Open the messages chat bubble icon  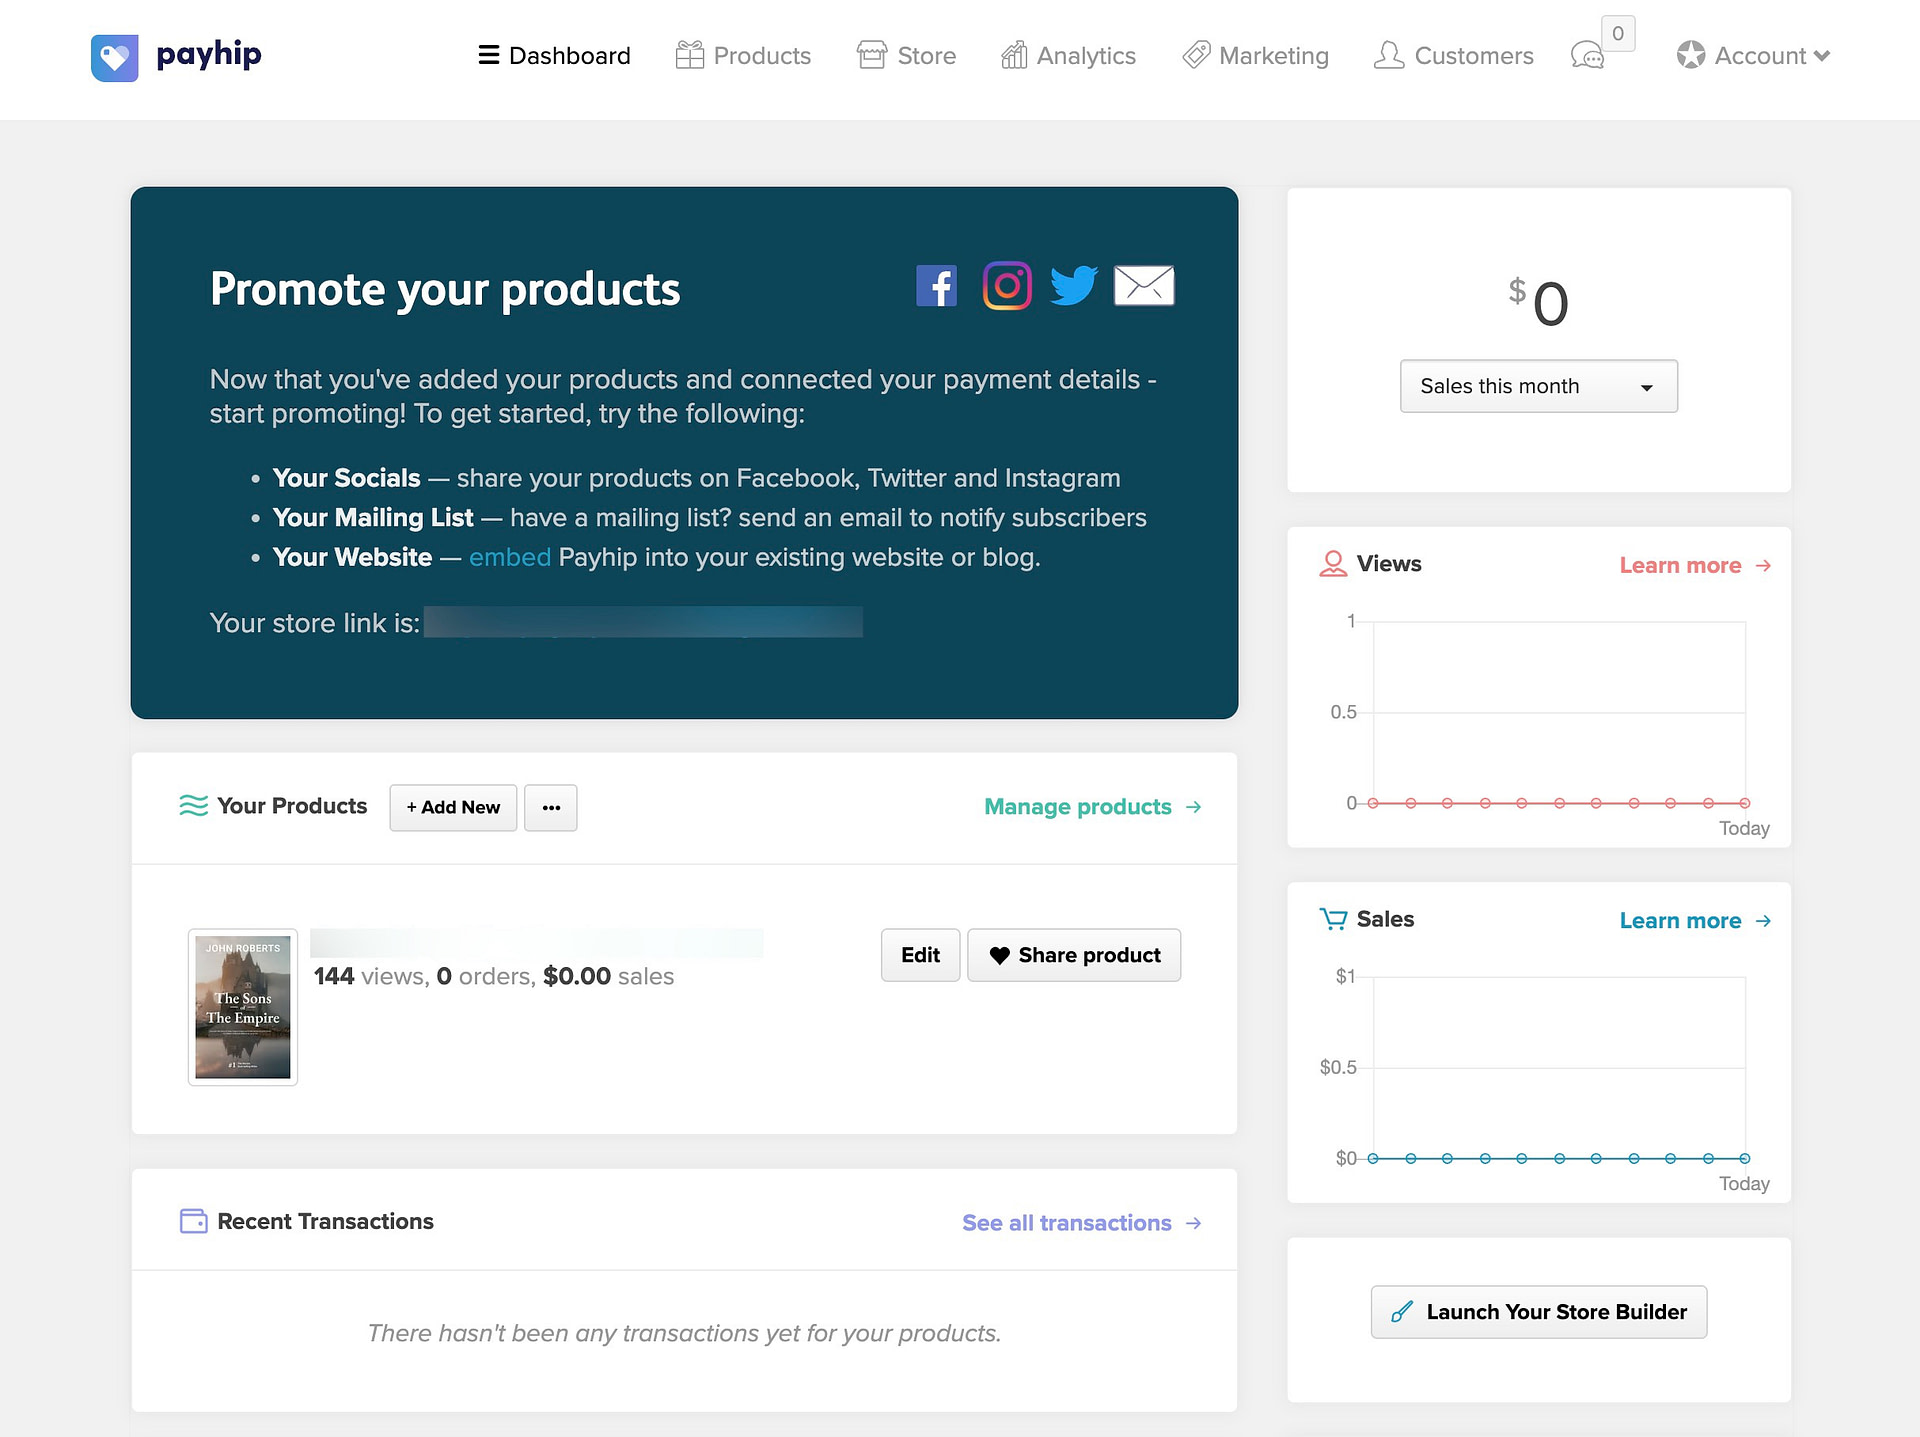pyautogui.click(x=1587, y=56)
